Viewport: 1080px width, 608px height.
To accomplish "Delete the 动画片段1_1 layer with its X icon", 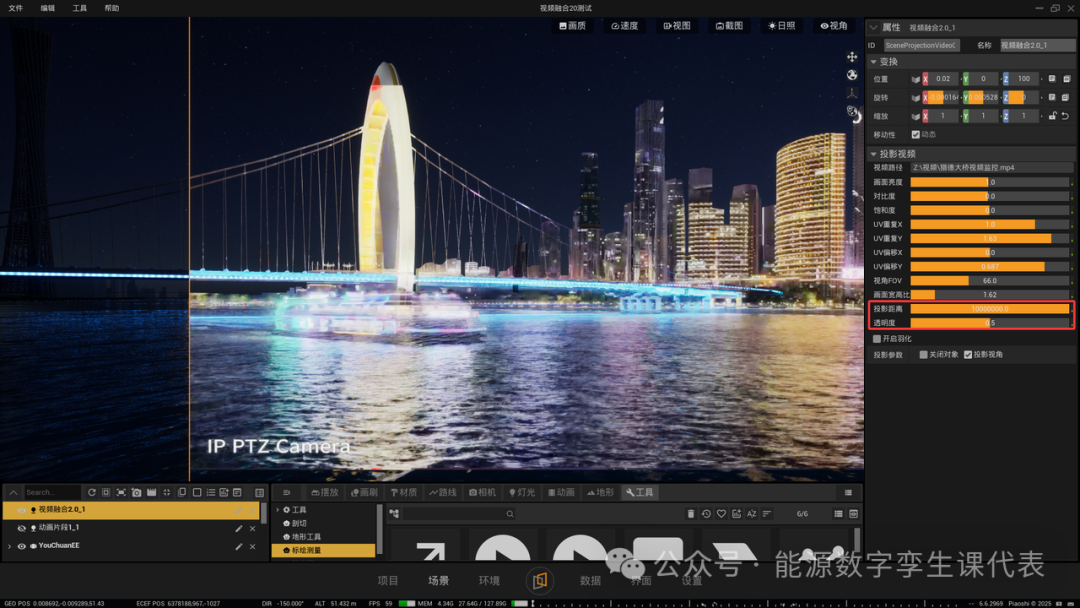I will 253,528.
